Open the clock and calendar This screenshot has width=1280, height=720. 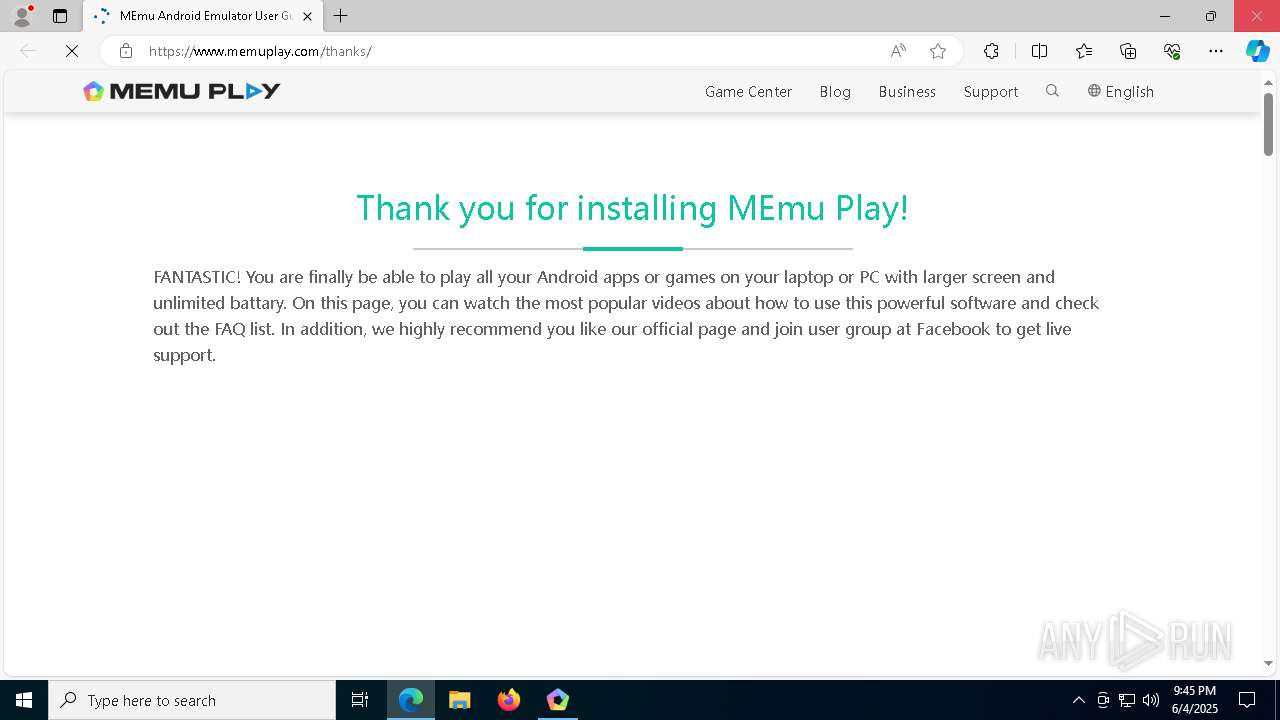pos(1195,700)
